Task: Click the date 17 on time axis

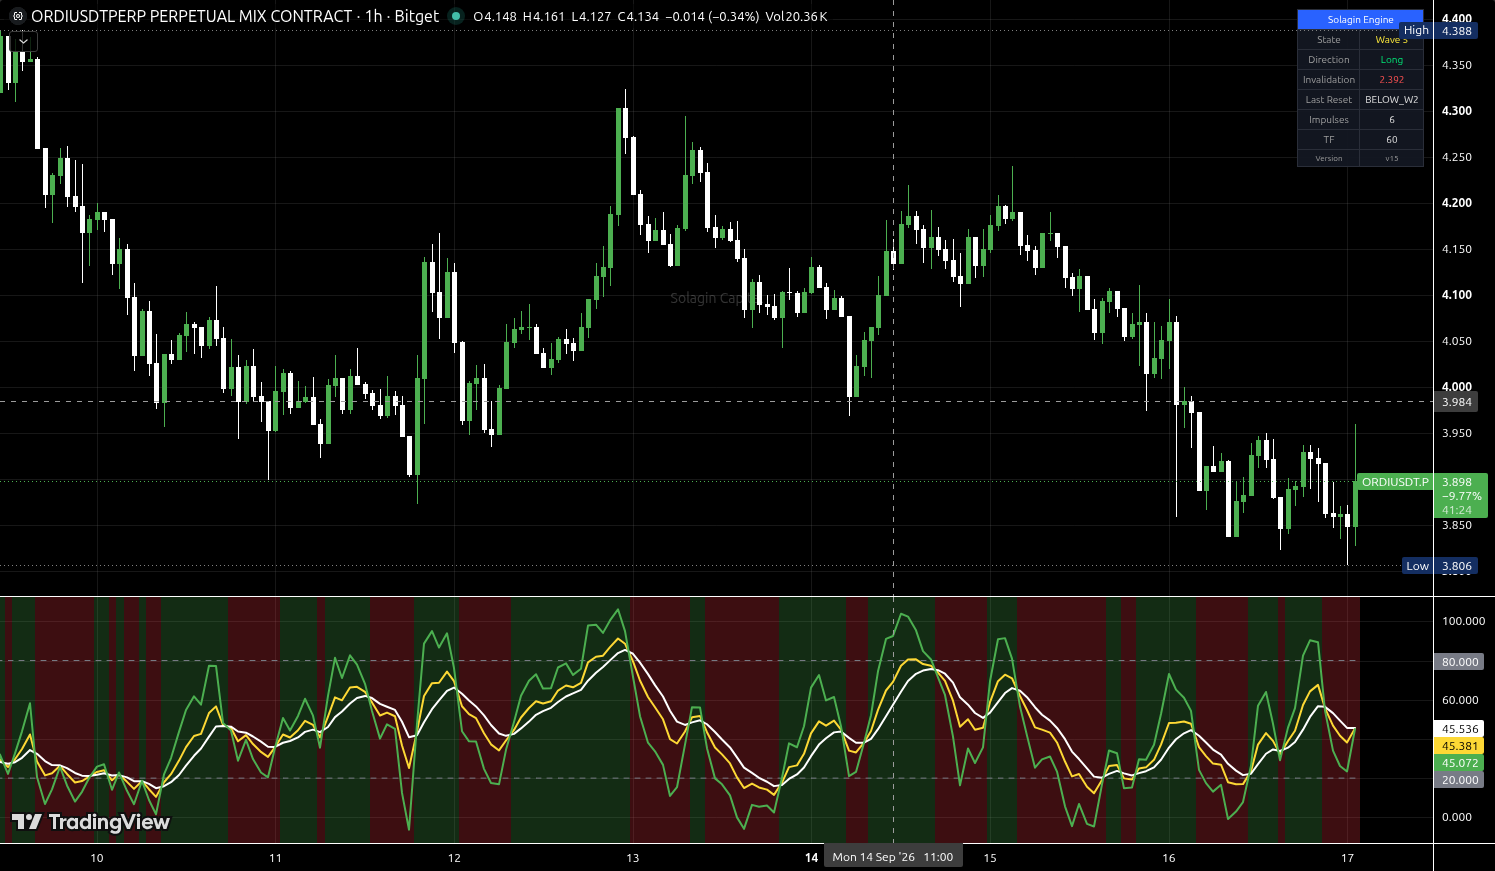Action: point(1348,858)
